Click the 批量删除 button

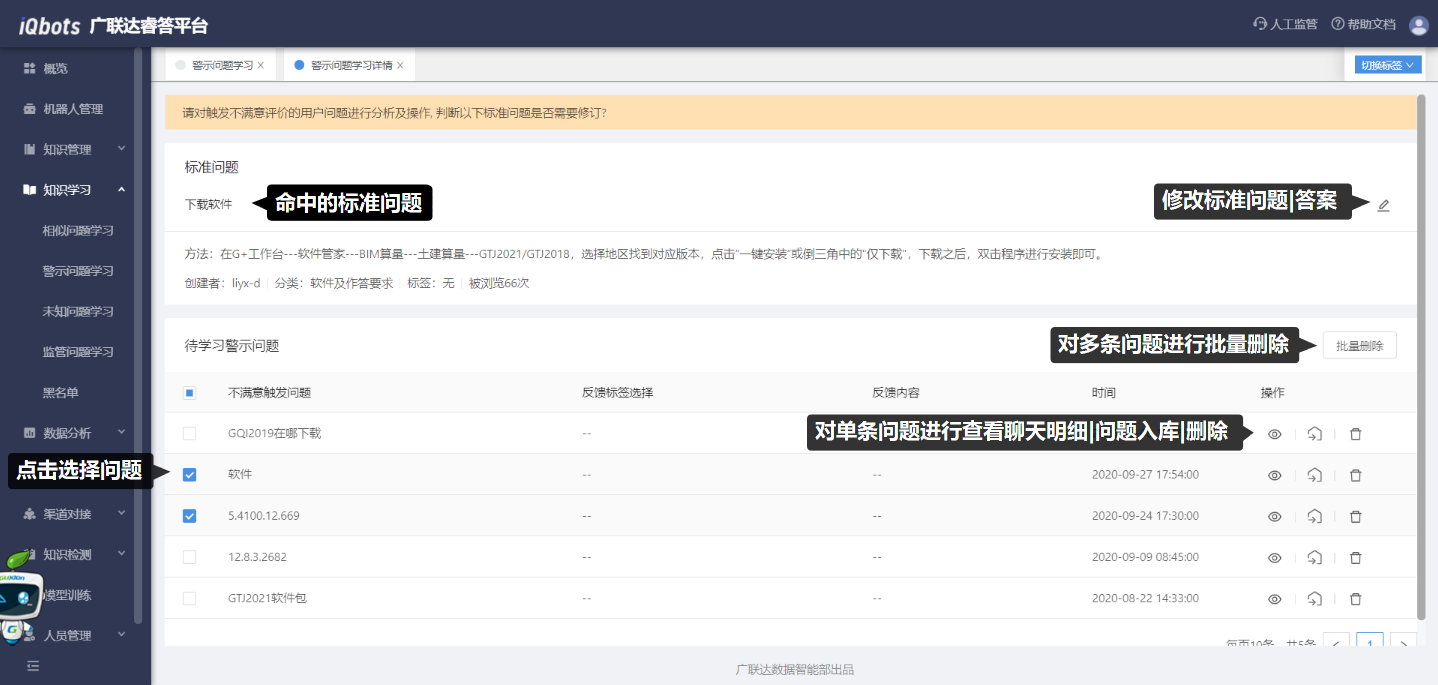click(x=1359, y=346)
